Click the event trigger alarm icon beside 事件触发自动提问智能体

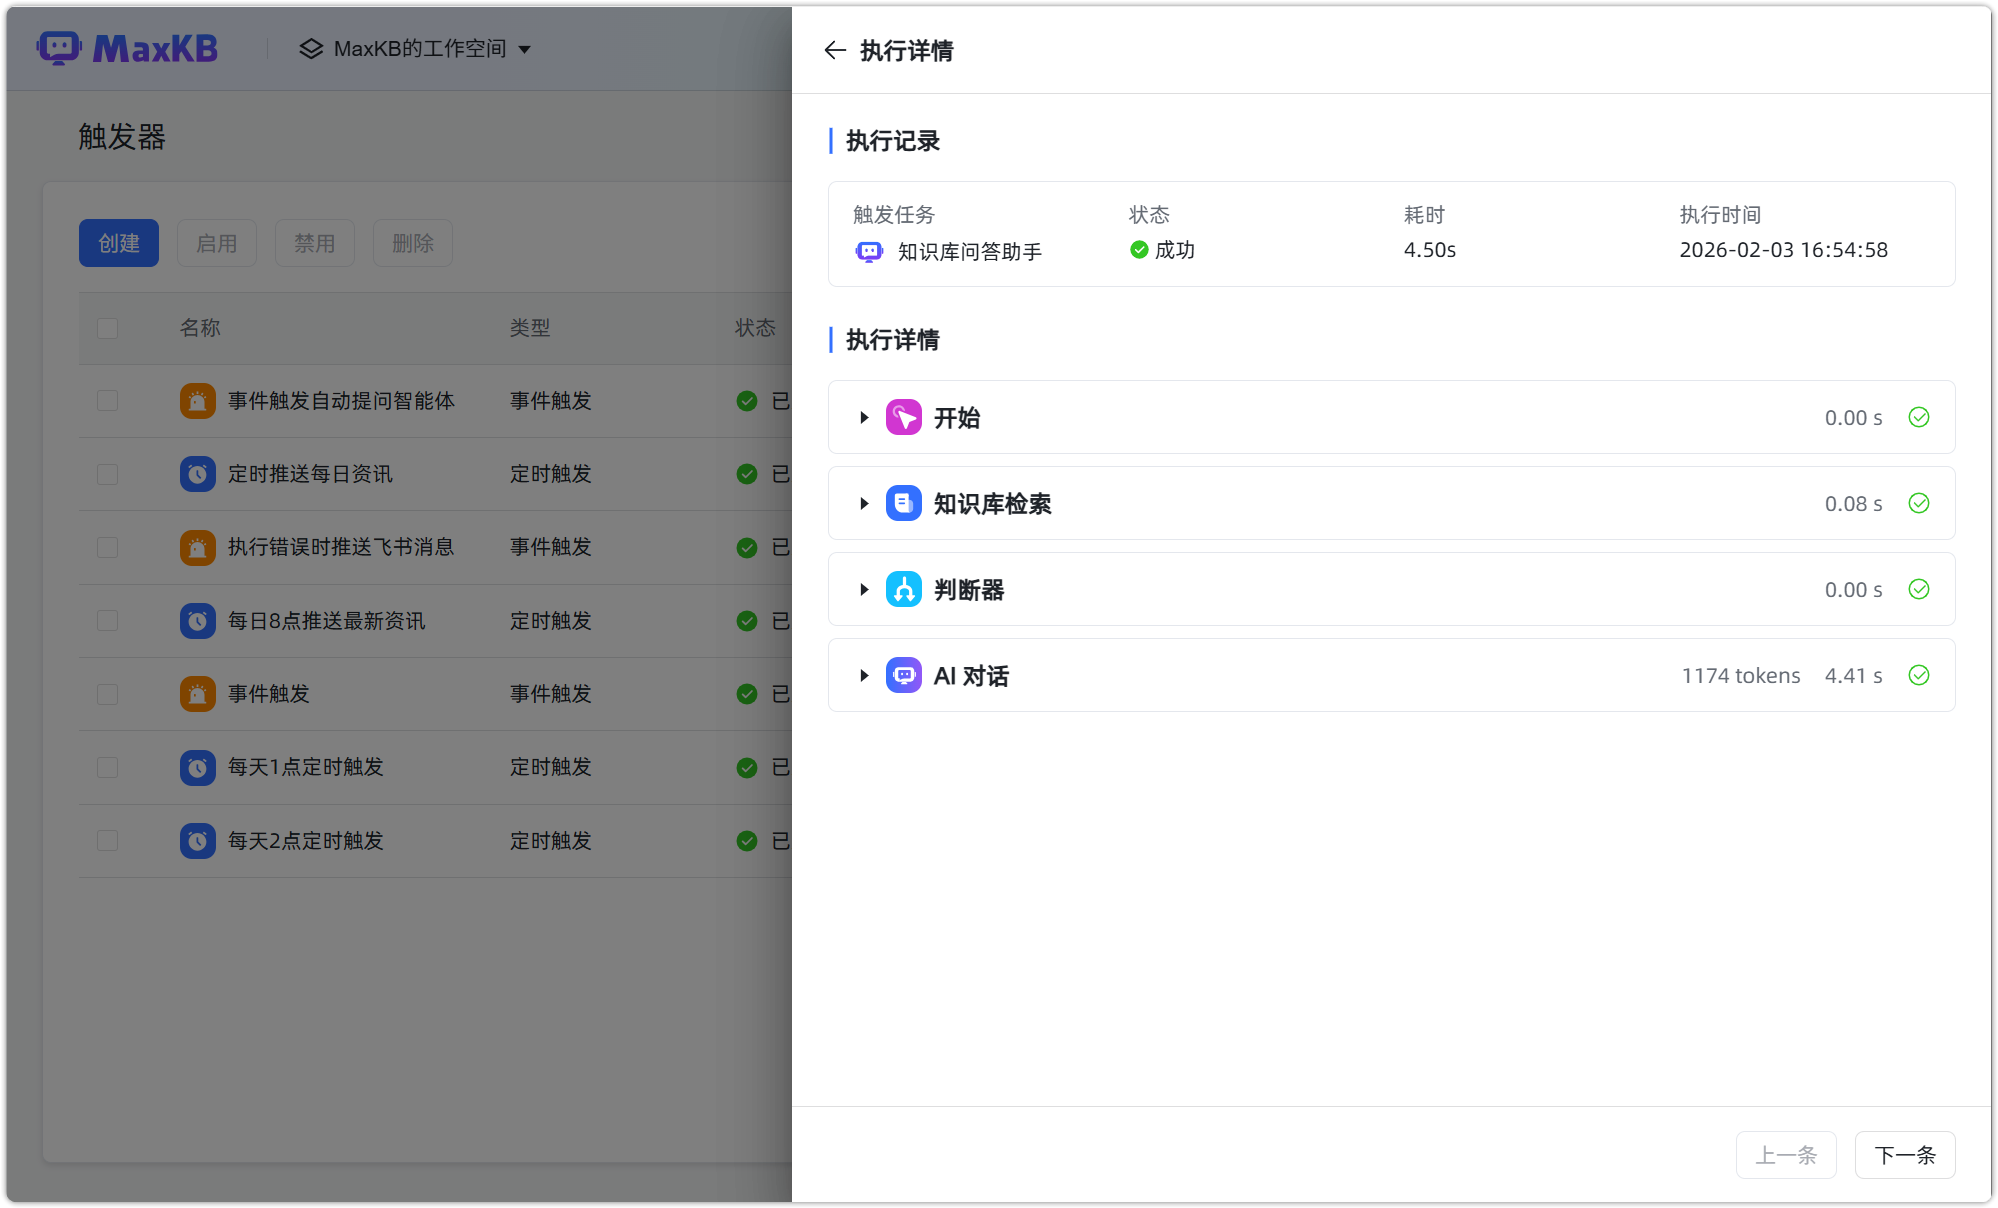coord(197,400)
